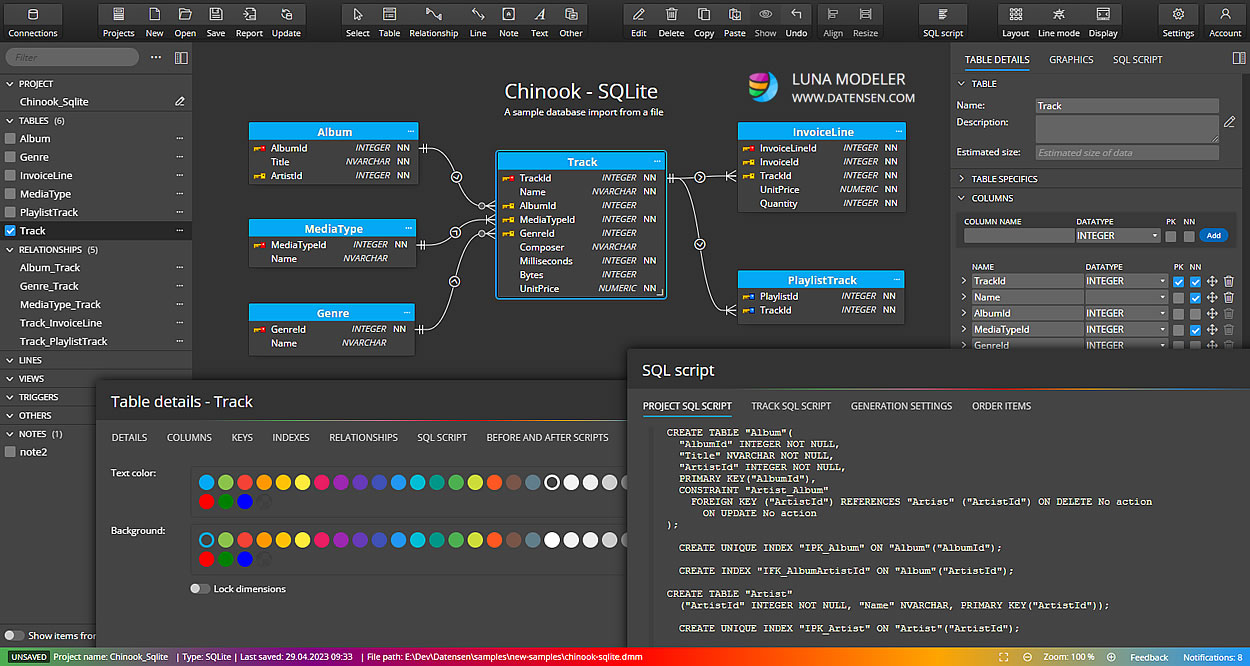Click the Filter input field in sidebar
This screenshot has height=666, width=1250.
pyautogui.click(x=70, y=57)
